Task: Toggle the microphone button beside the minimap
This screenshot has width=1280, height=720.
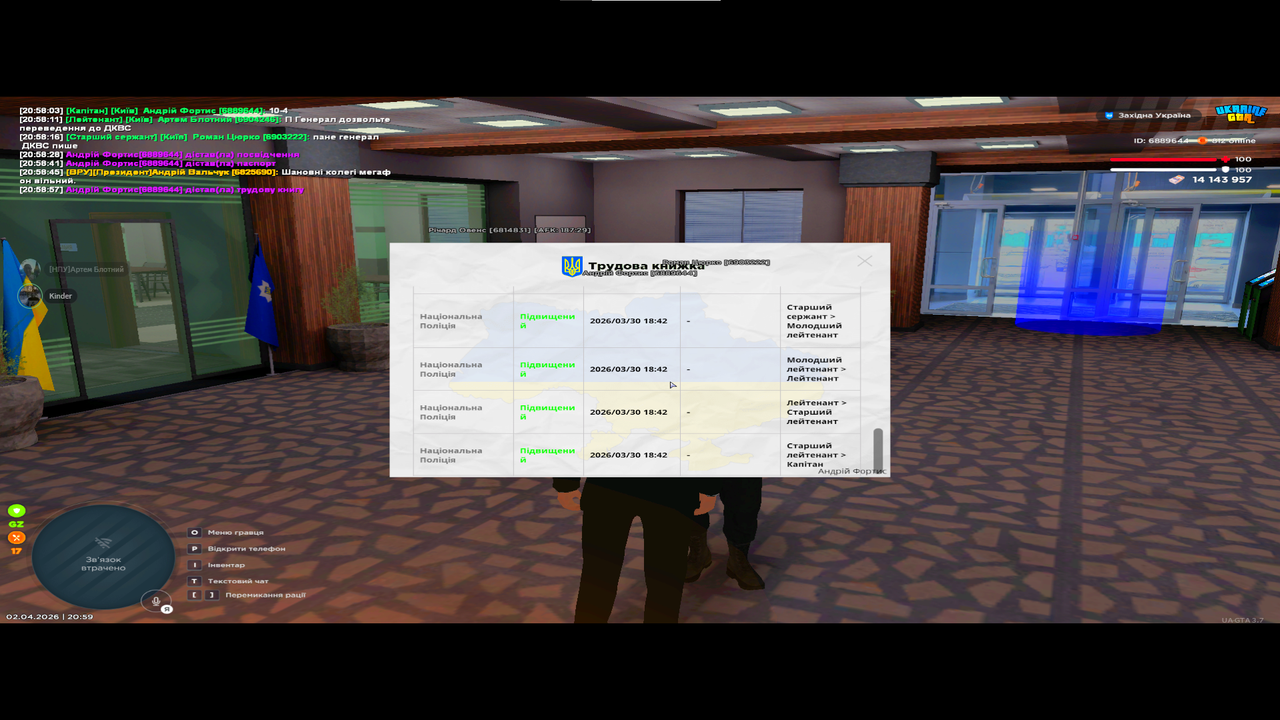Action: coord(154,600)
